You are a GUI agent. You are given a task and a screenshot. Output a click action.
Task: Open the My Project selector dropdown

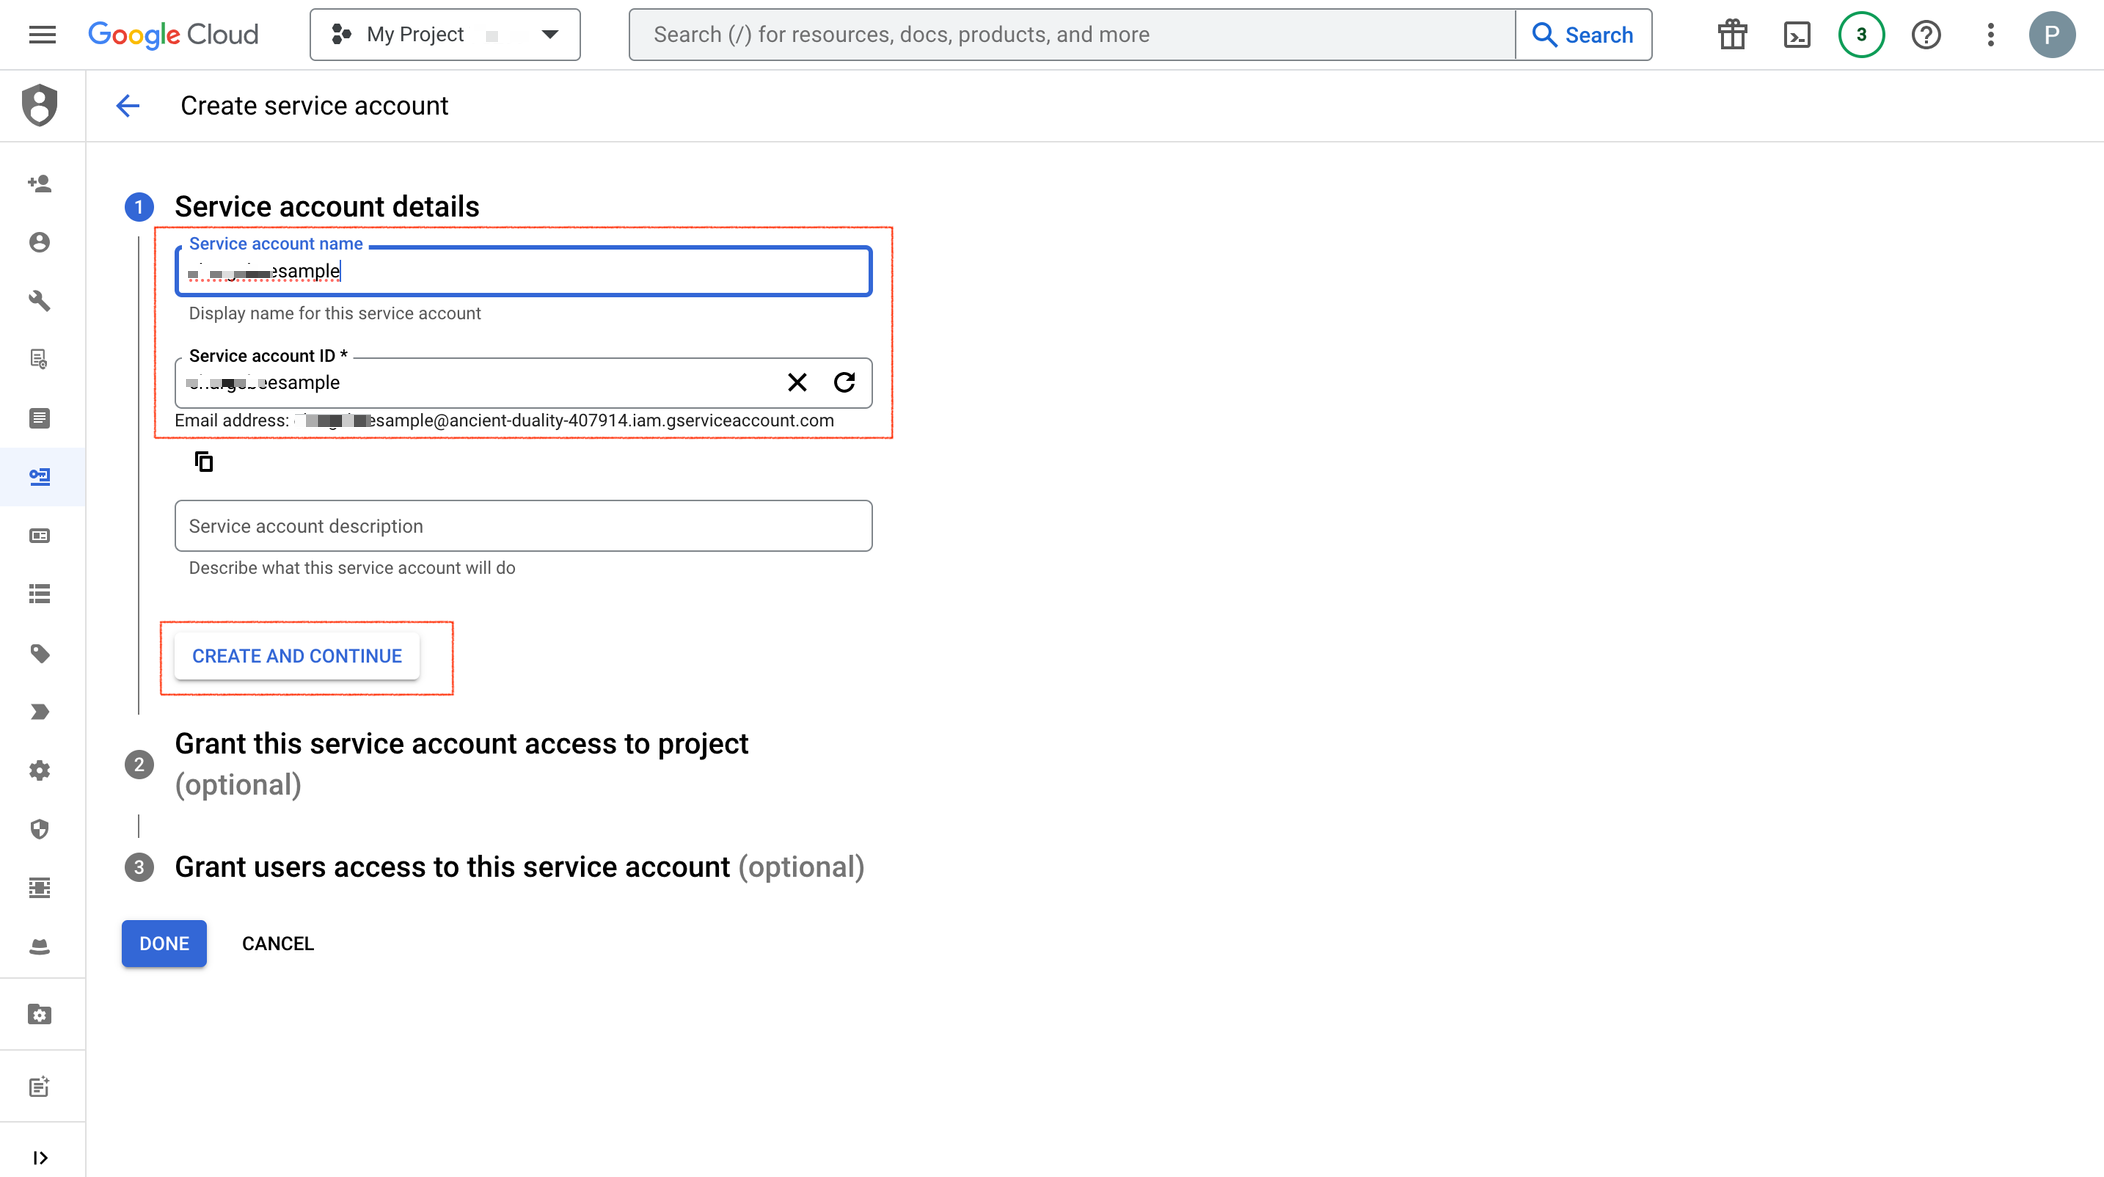pos(445,35)
